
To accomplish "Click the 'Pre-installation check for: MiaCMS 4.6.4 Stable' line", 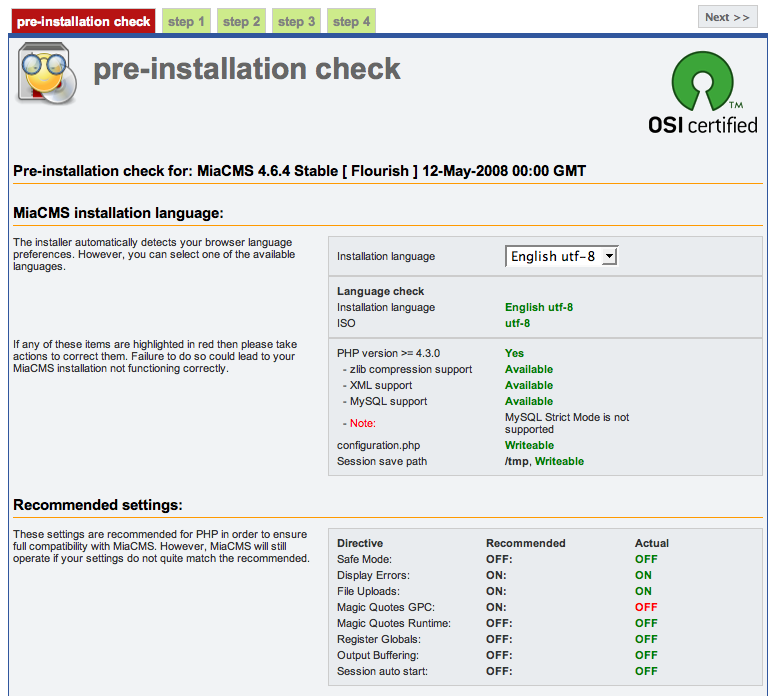I will tap(299, 171).
